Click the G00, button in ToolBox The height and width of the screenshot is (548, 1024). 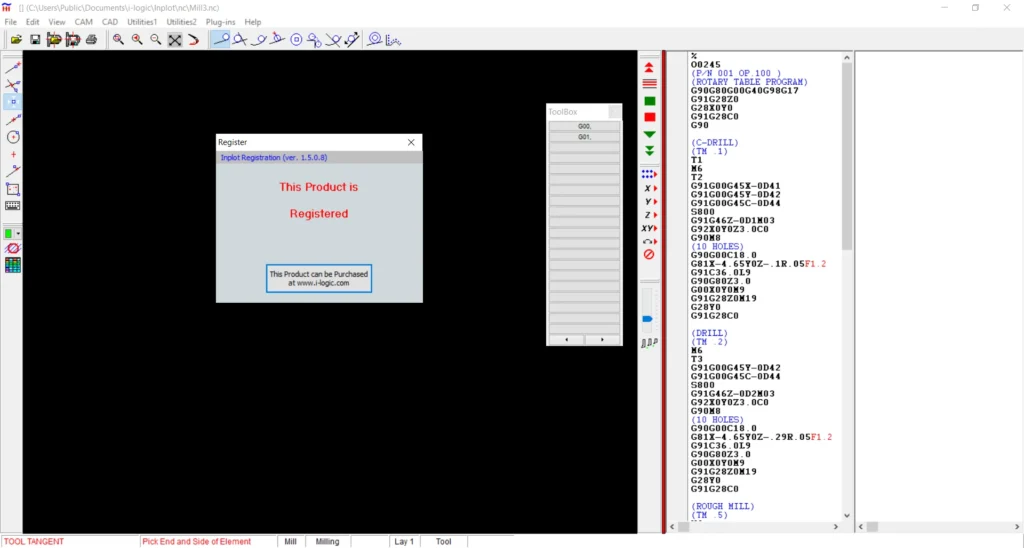584,126
